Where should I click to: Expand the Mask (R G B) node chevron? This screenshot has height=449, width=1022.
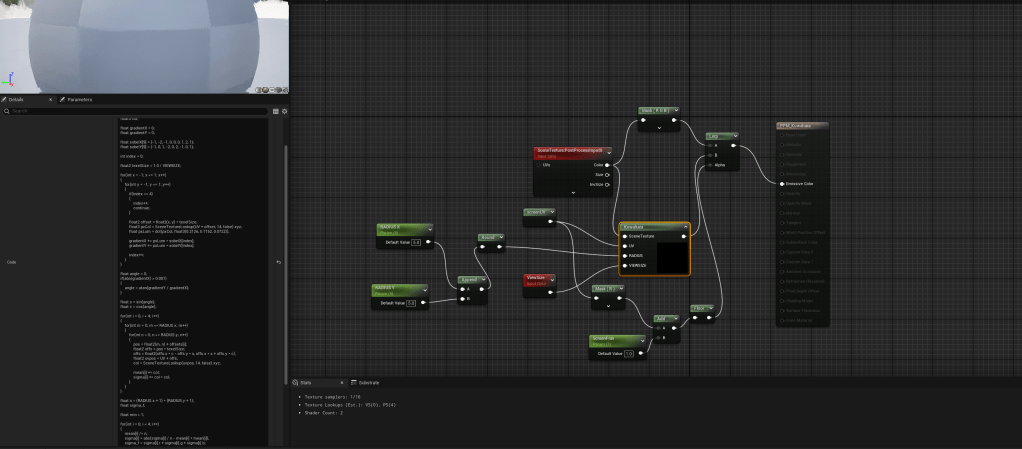[x=659, y=128]
